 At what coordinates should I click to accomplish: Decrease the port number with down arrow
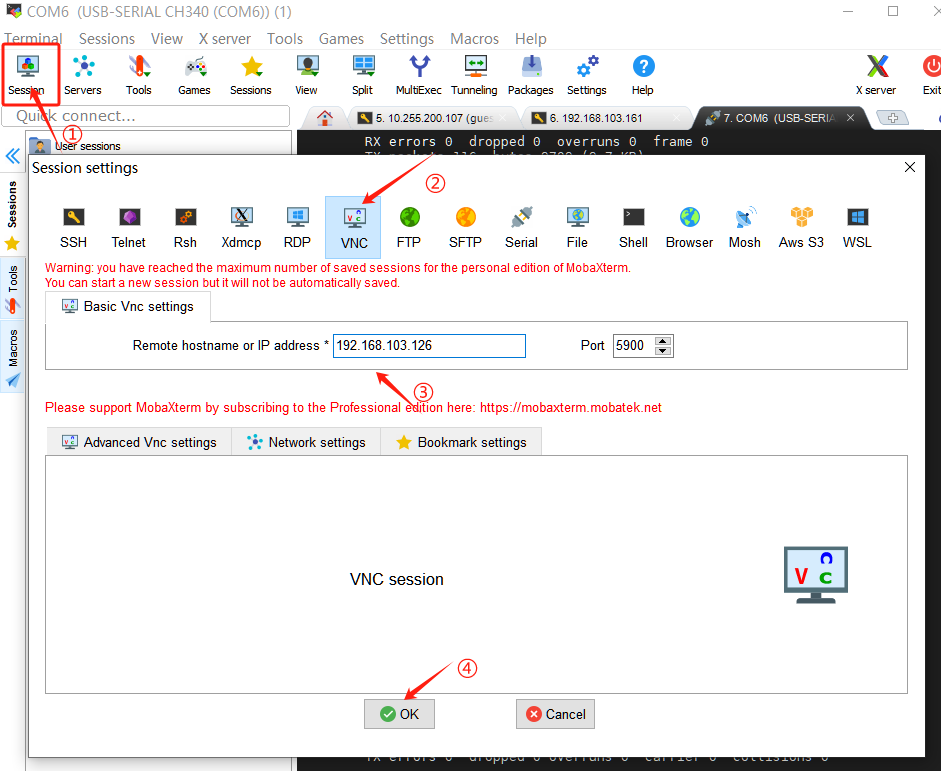662,351
